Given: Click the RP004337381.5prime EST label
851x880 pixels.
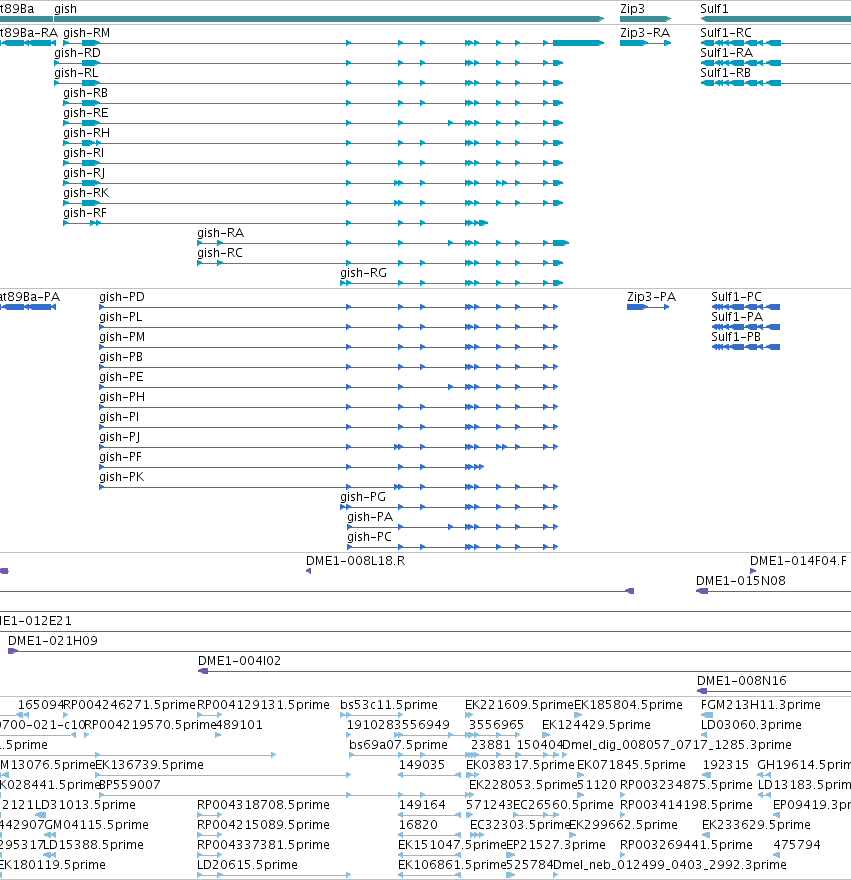Looking at the screenshot, I should point(263,845).
